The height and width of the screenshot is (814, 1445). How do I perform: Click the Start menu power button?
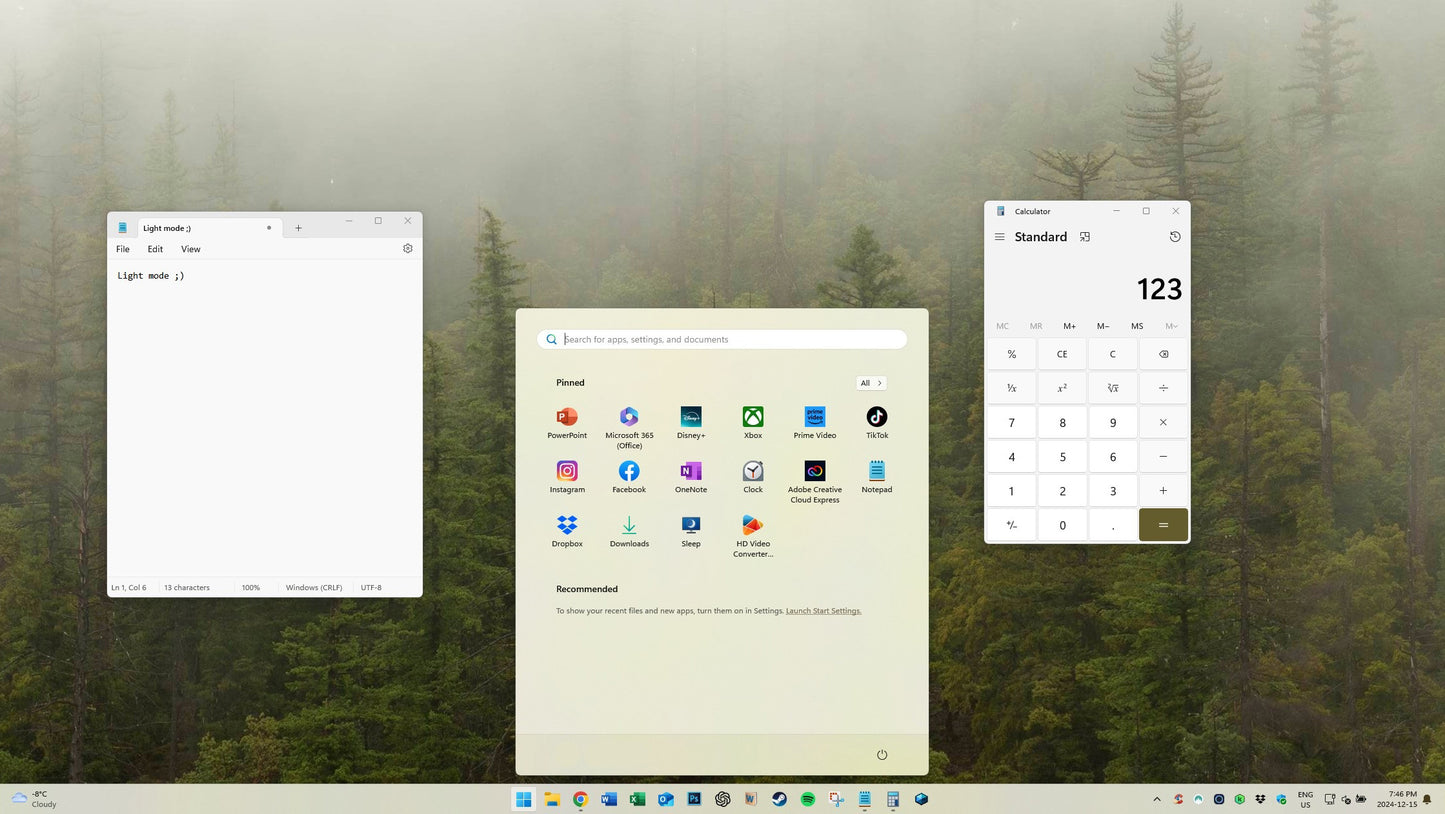point(882,755)
